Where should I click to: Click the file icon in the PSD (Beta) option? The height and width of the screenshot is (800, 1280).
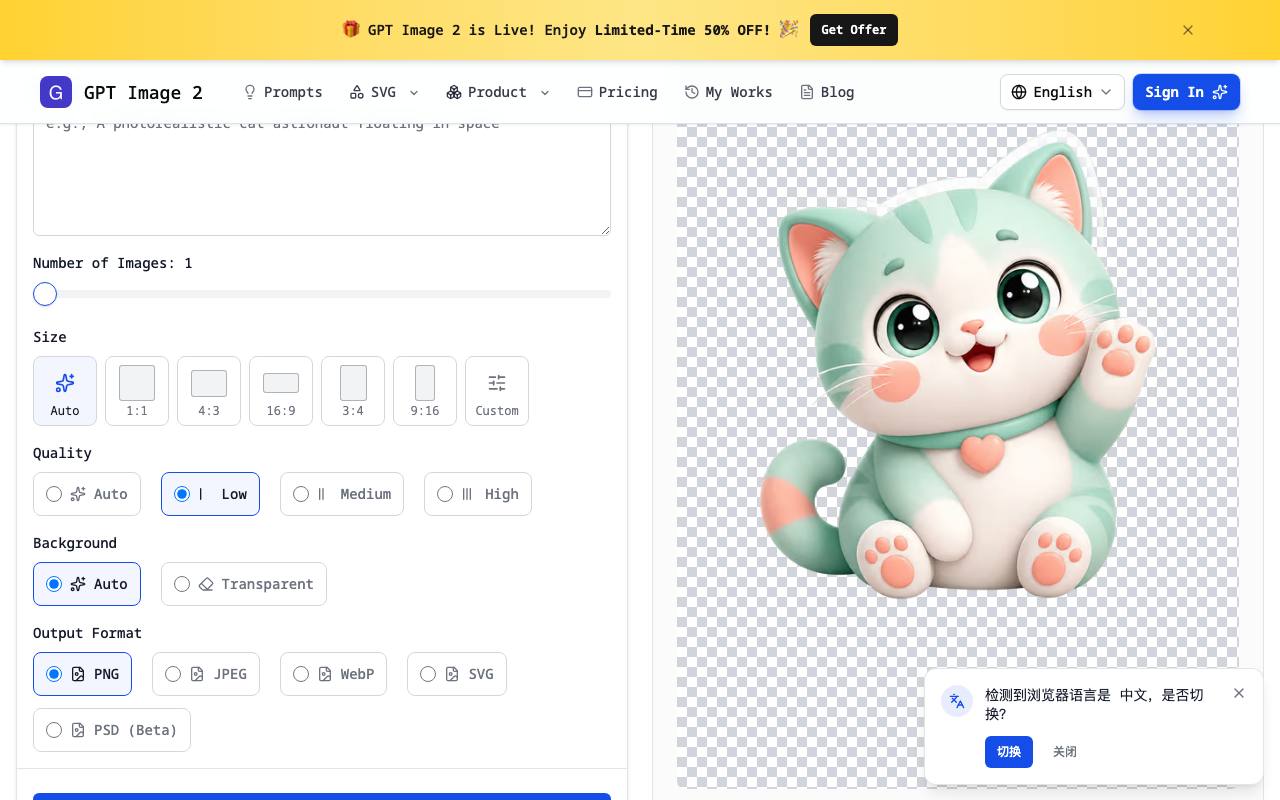(78, 730)
